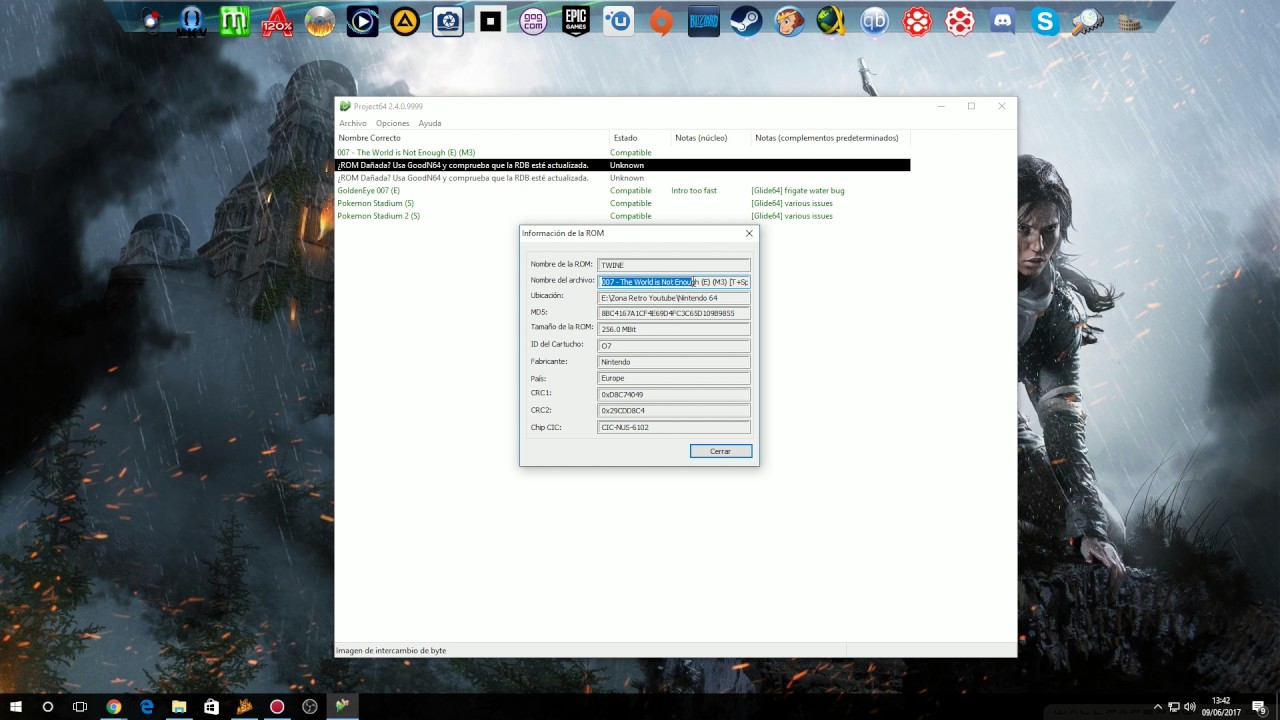The width and height of the screenshot is (1280, 720).
Task: Select the unhighlighted ¿ROM Dañada? row
Action: pyautogui.click(x=622, y=178)
